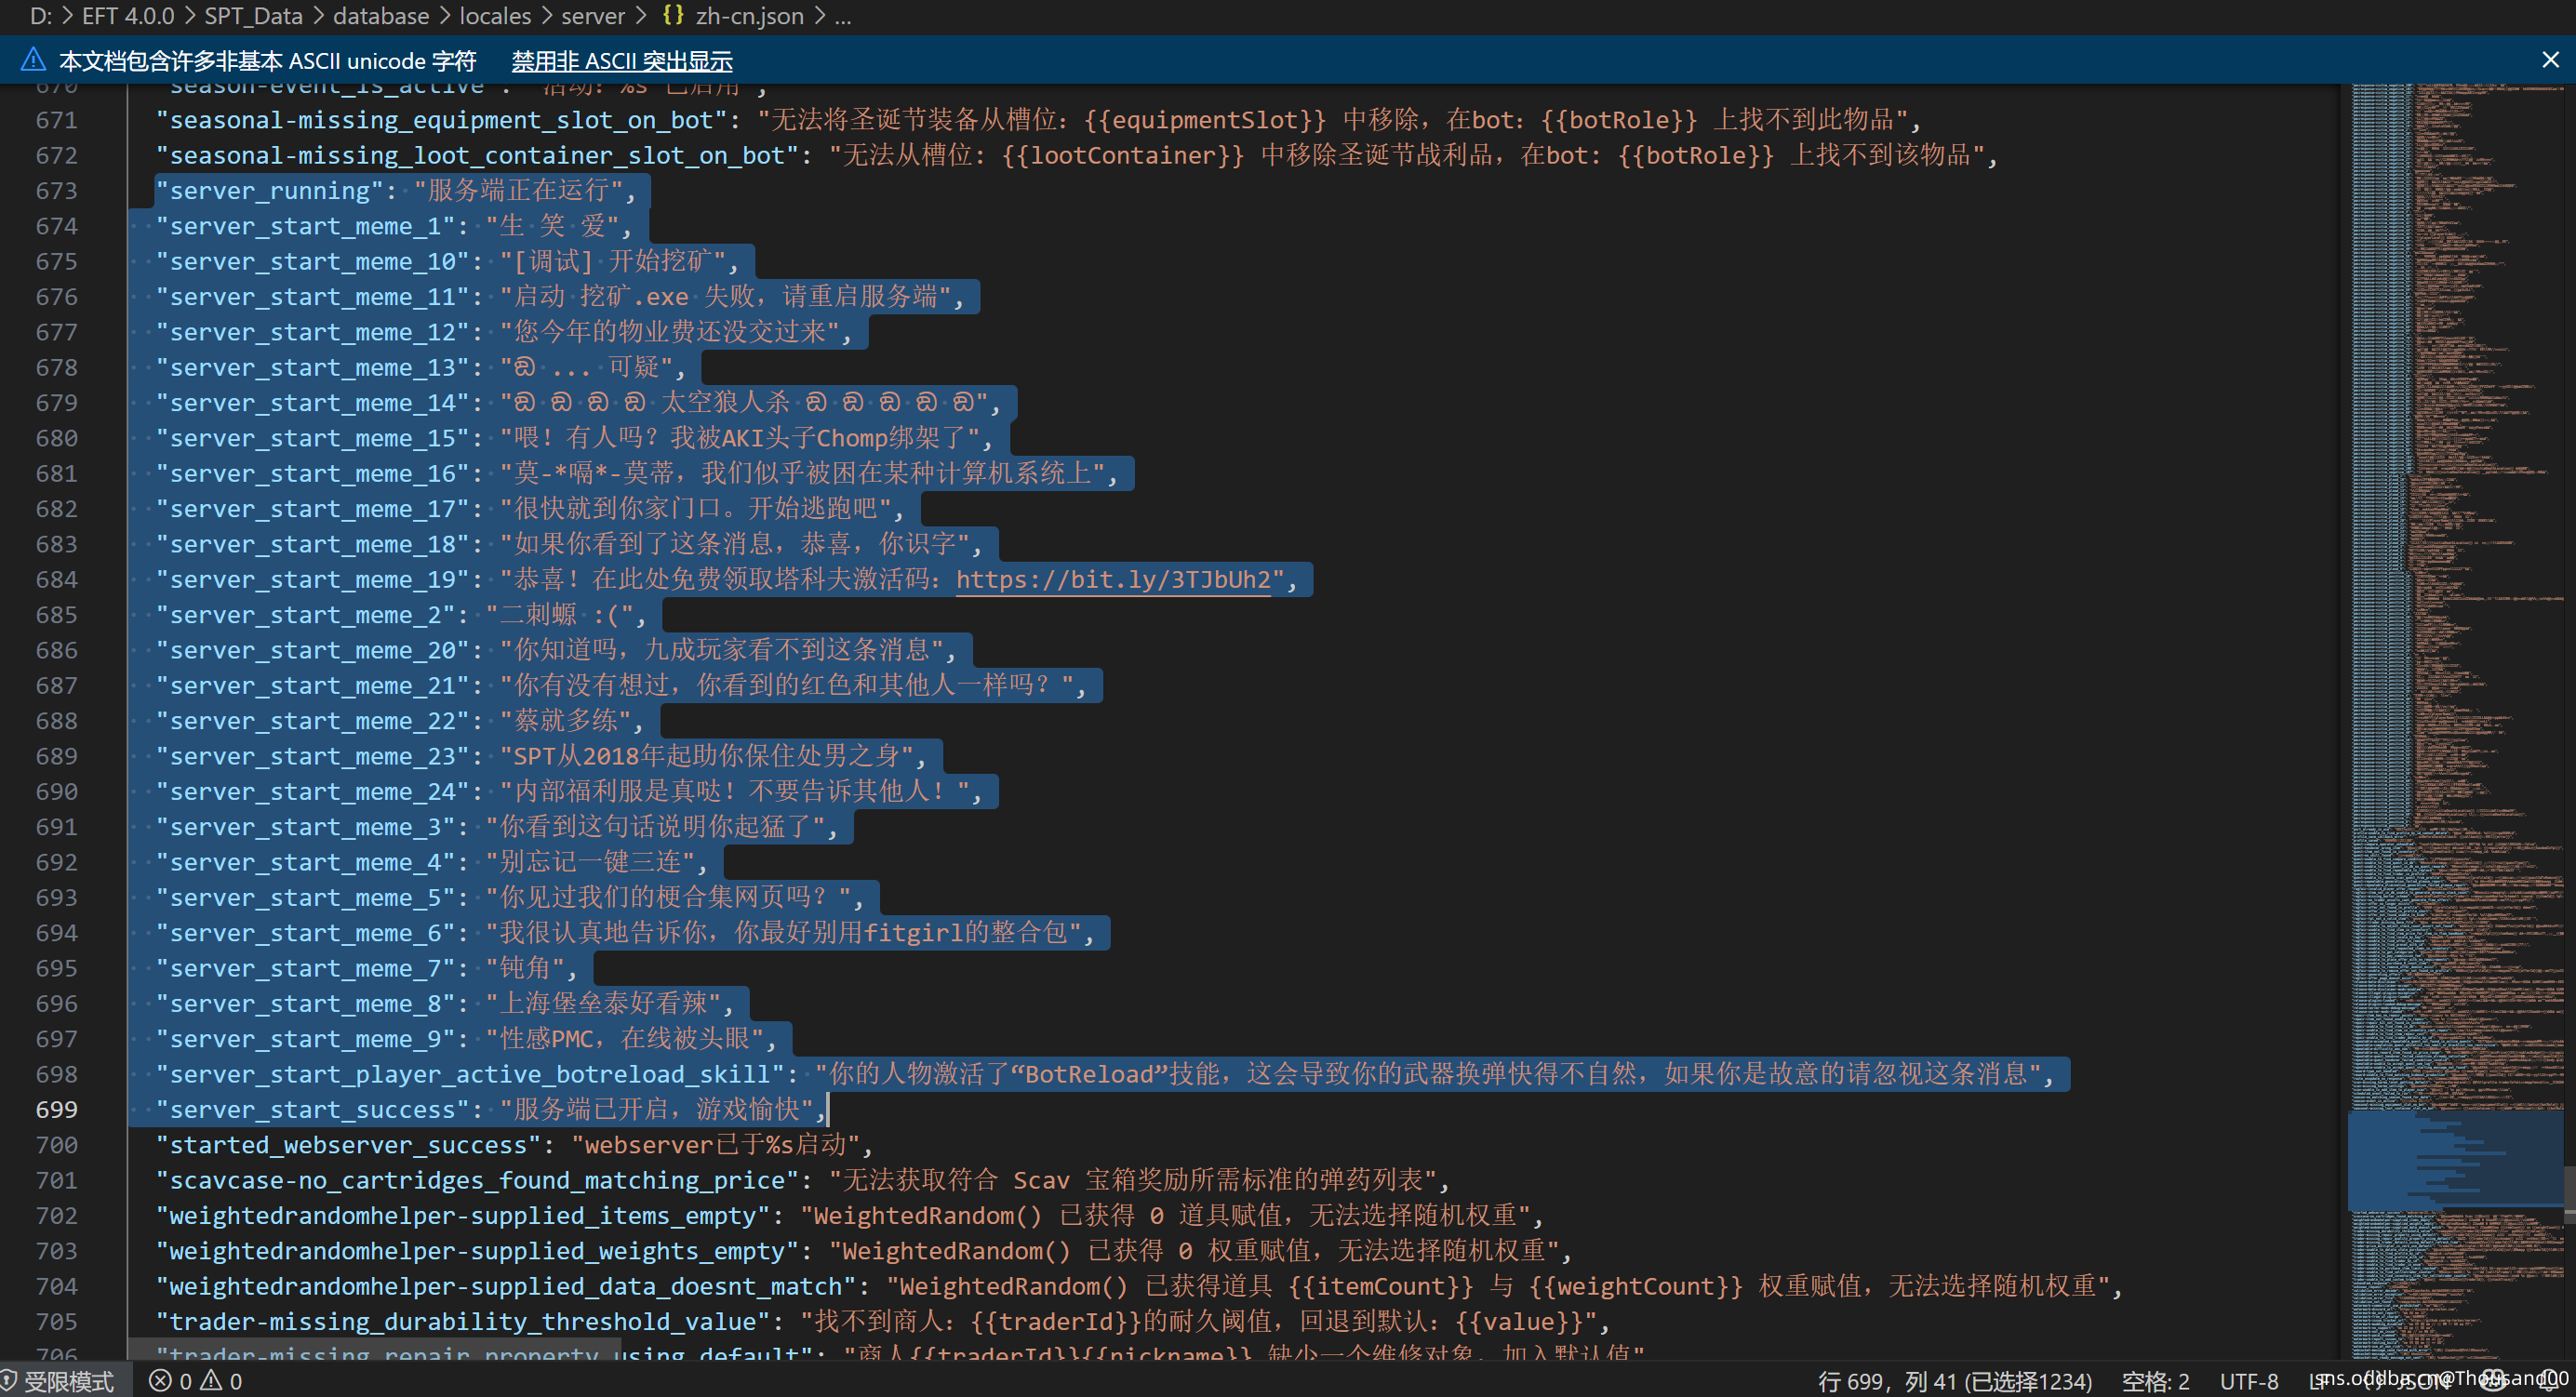The height and width of the screenshot is (1397, 2576).
Task: Click the word fitgirl on line 694
Action: pos(913,933)
